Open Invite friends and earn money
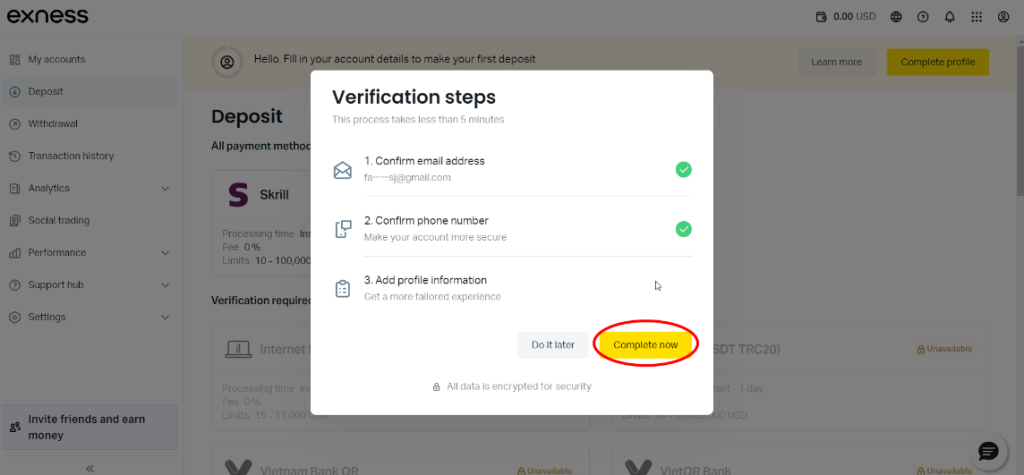Image resolution: width=1024 pixels, height=475 pixels. click(89, 427)
